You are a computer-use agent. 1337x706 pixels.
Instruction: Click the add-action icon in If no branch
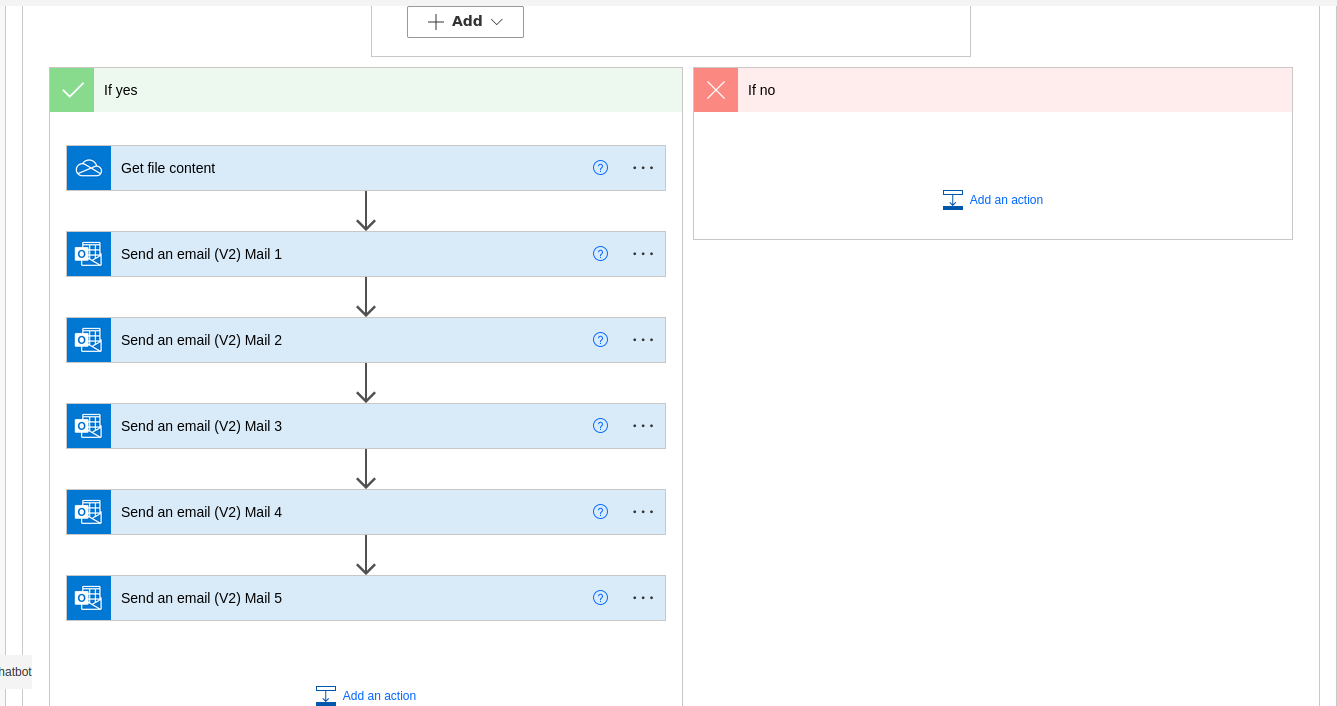click(x=953, y=200)
